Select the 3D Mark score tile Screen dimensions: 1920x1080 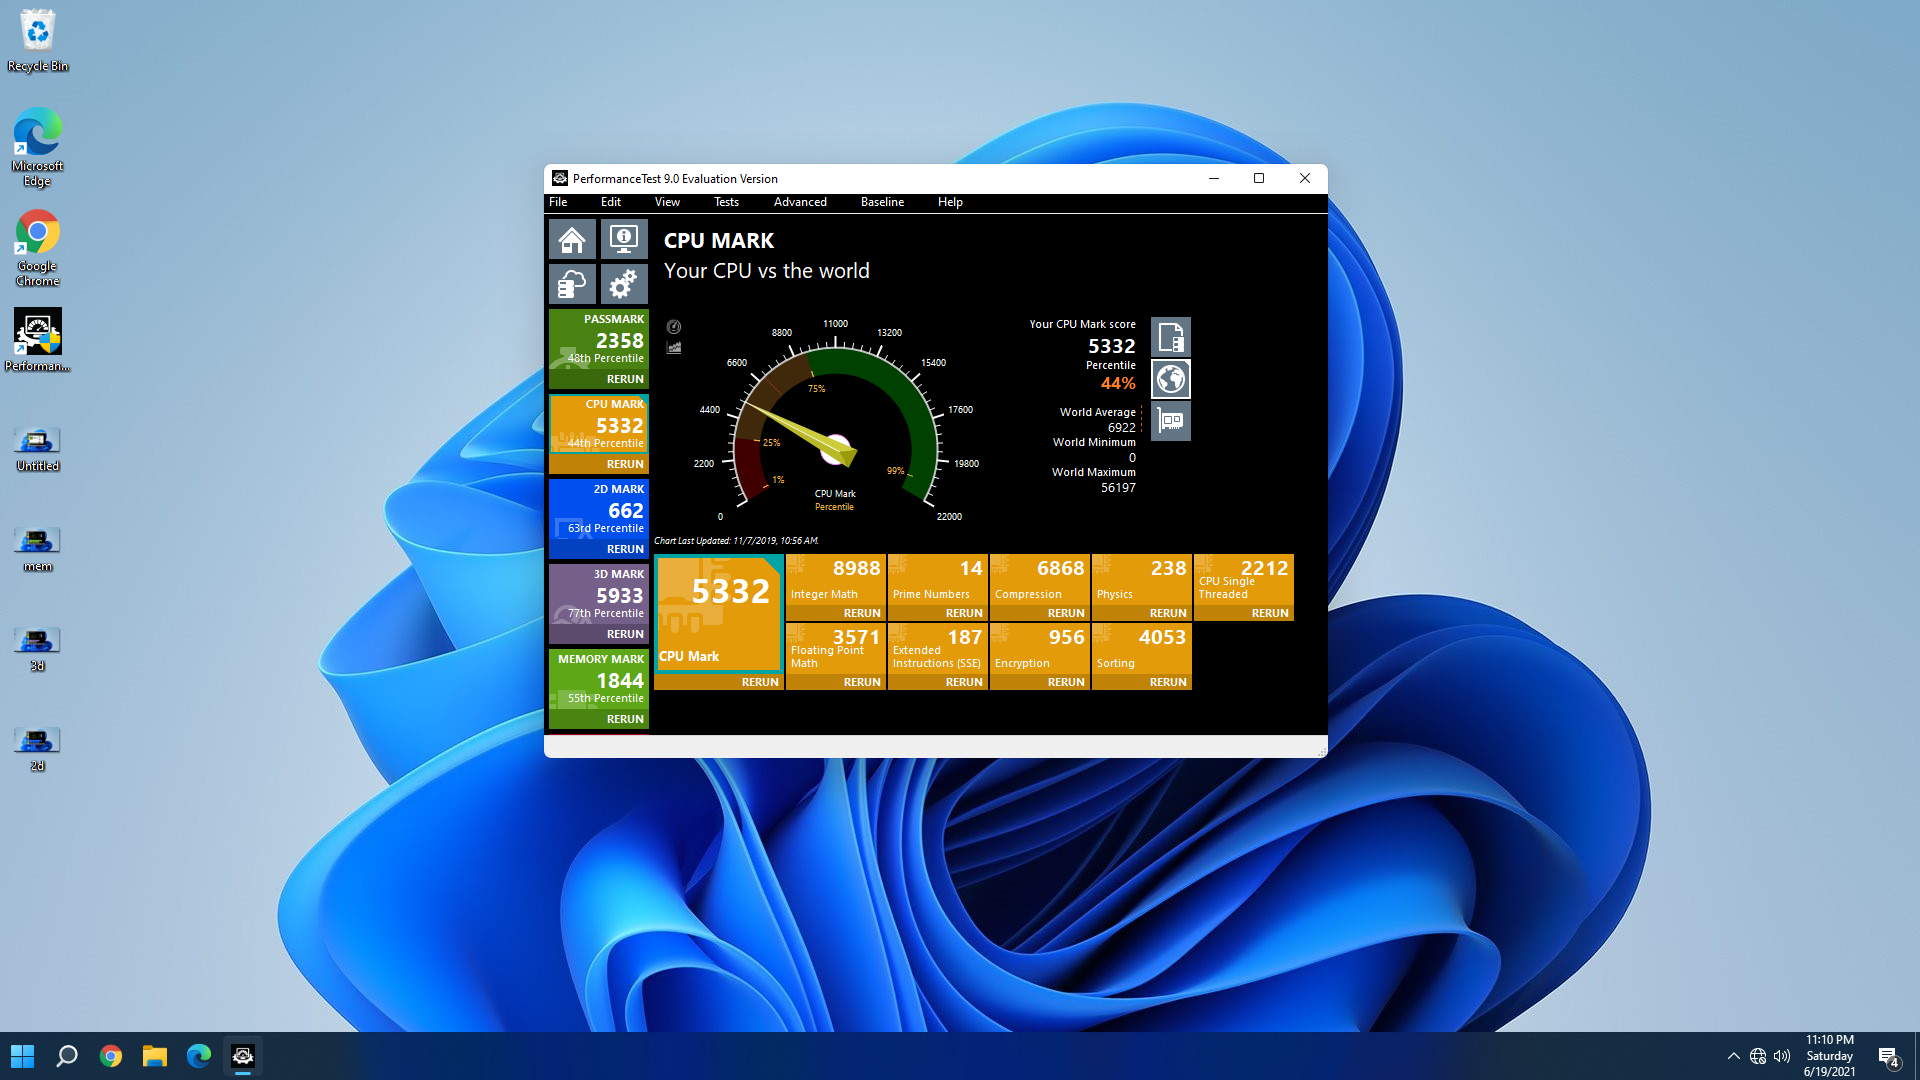click(598, 594)
